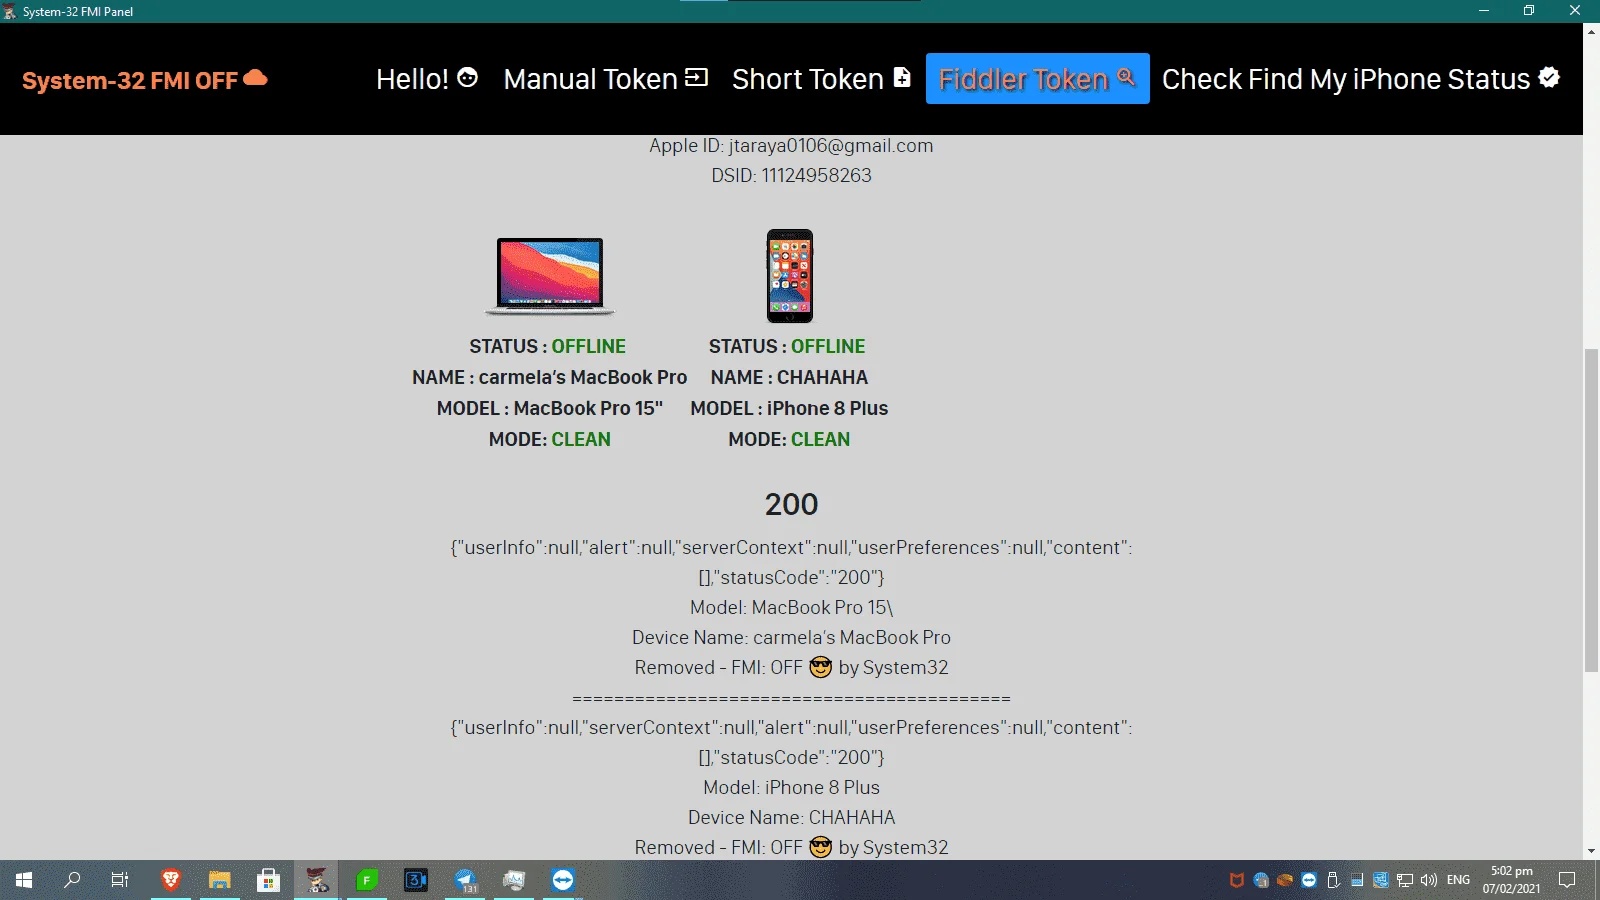
Task: Click the cloud icon beside System-32 FMI OFF
Action: click(x=256, y=78)
